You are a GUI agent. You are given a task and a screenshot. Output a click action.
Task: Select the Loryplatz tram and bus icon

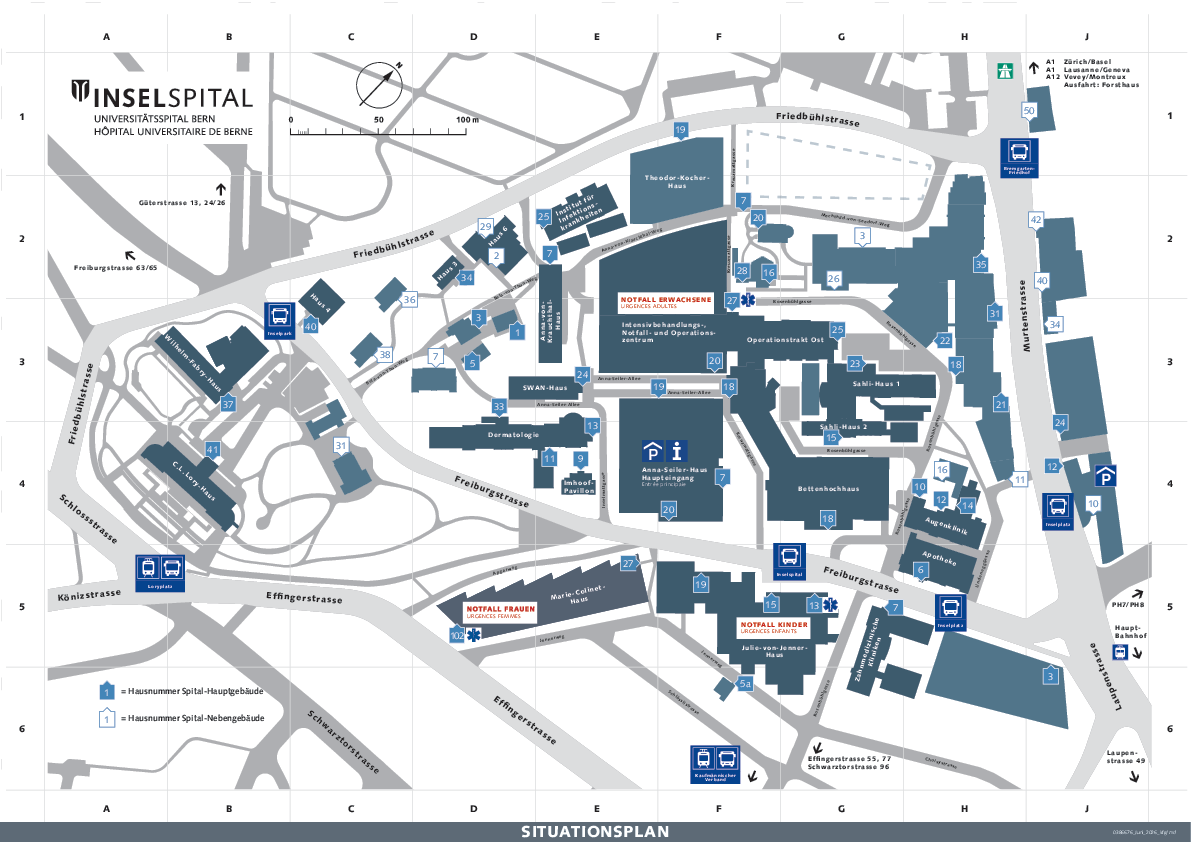coord(160,573)
